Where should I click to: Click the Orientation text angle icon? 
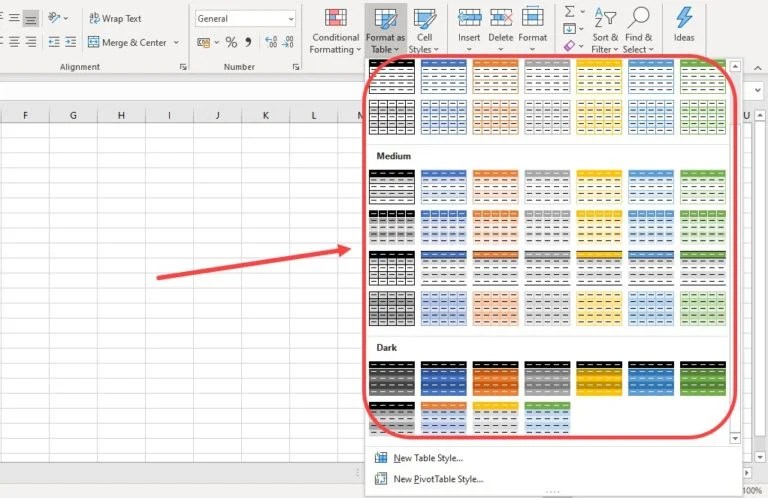(54, 18)
